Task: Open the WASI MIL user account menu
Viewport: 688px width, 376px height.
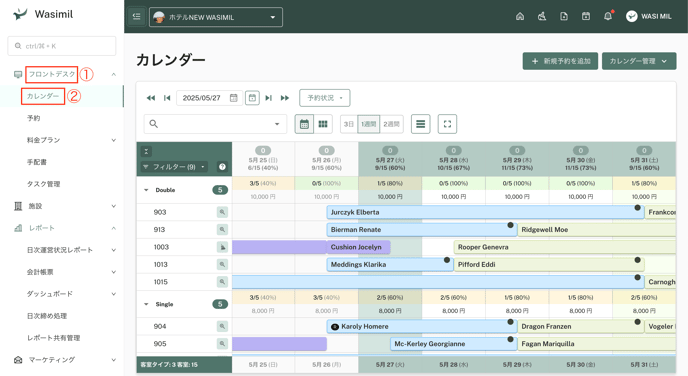Action: 649,17
